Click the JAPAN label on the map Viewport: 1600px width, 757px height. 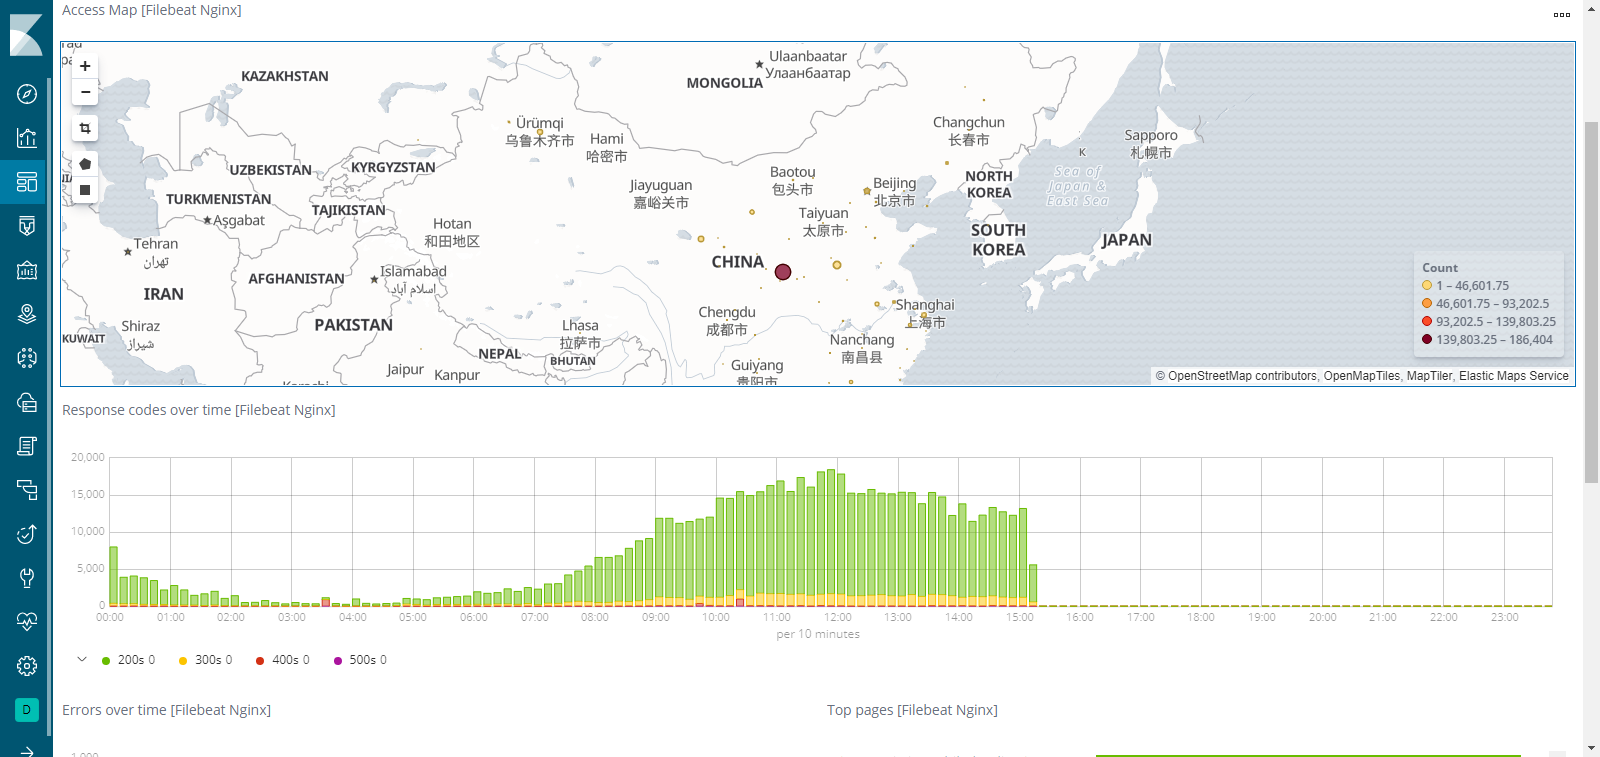click(x=1127, y=240)
